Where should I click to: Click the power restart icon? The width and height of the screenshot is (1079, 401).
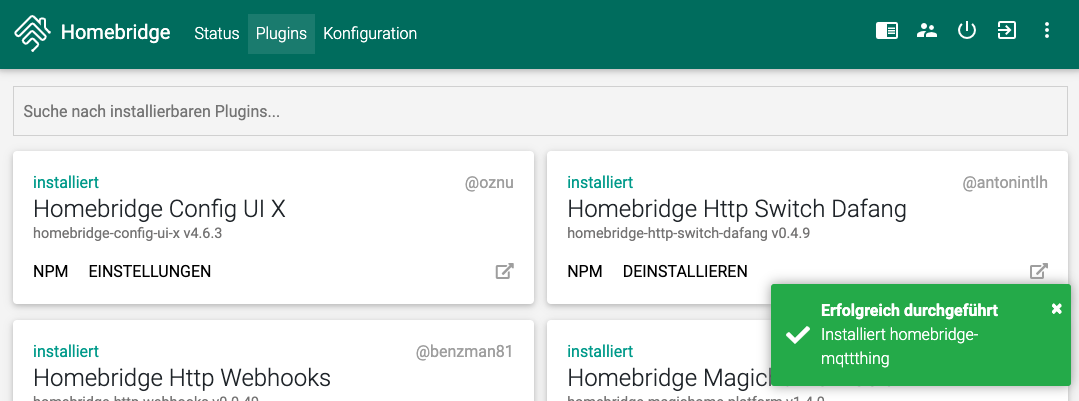(967, 30)
